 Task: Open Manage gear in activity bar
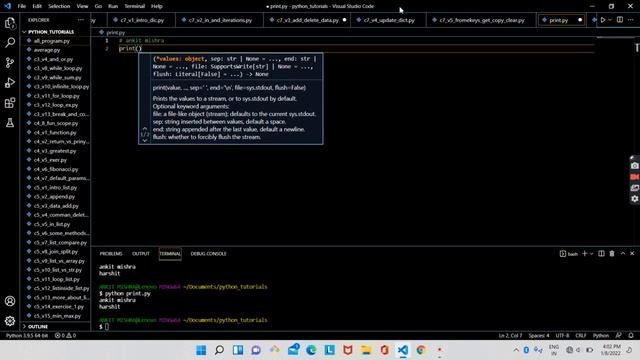click(10, 321)
